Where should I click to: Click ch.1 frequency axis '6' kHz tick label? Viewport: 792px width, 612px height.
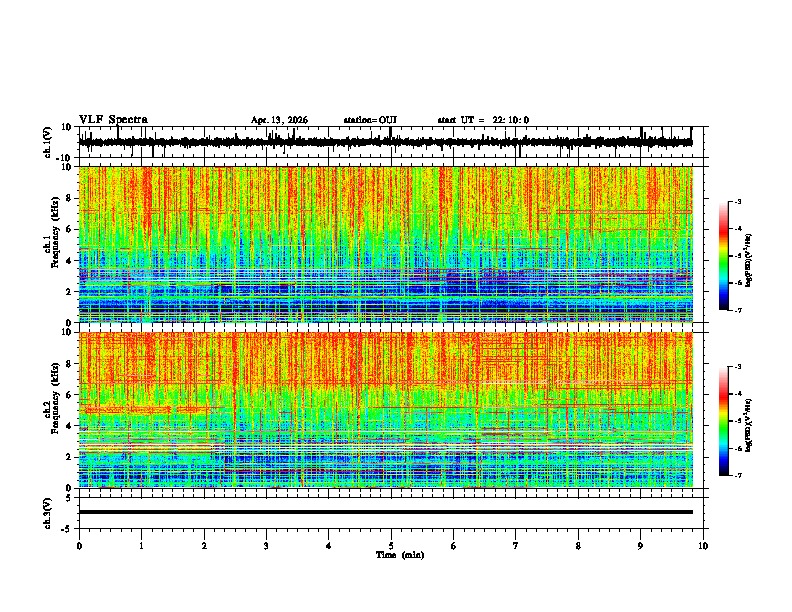coord(69,229)
